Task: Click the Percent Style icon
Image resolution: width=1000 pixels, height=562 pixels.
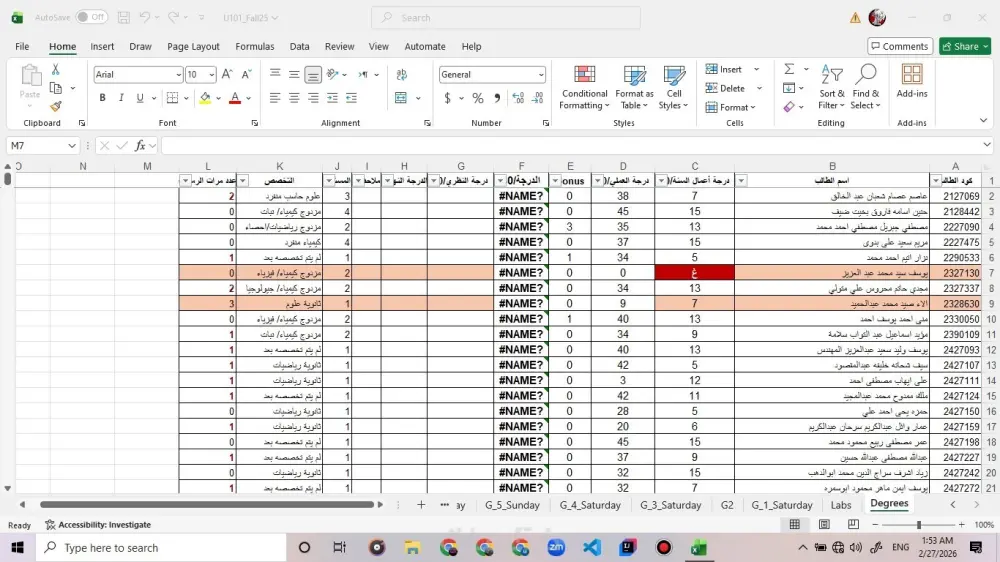Action: click(478, 98)
